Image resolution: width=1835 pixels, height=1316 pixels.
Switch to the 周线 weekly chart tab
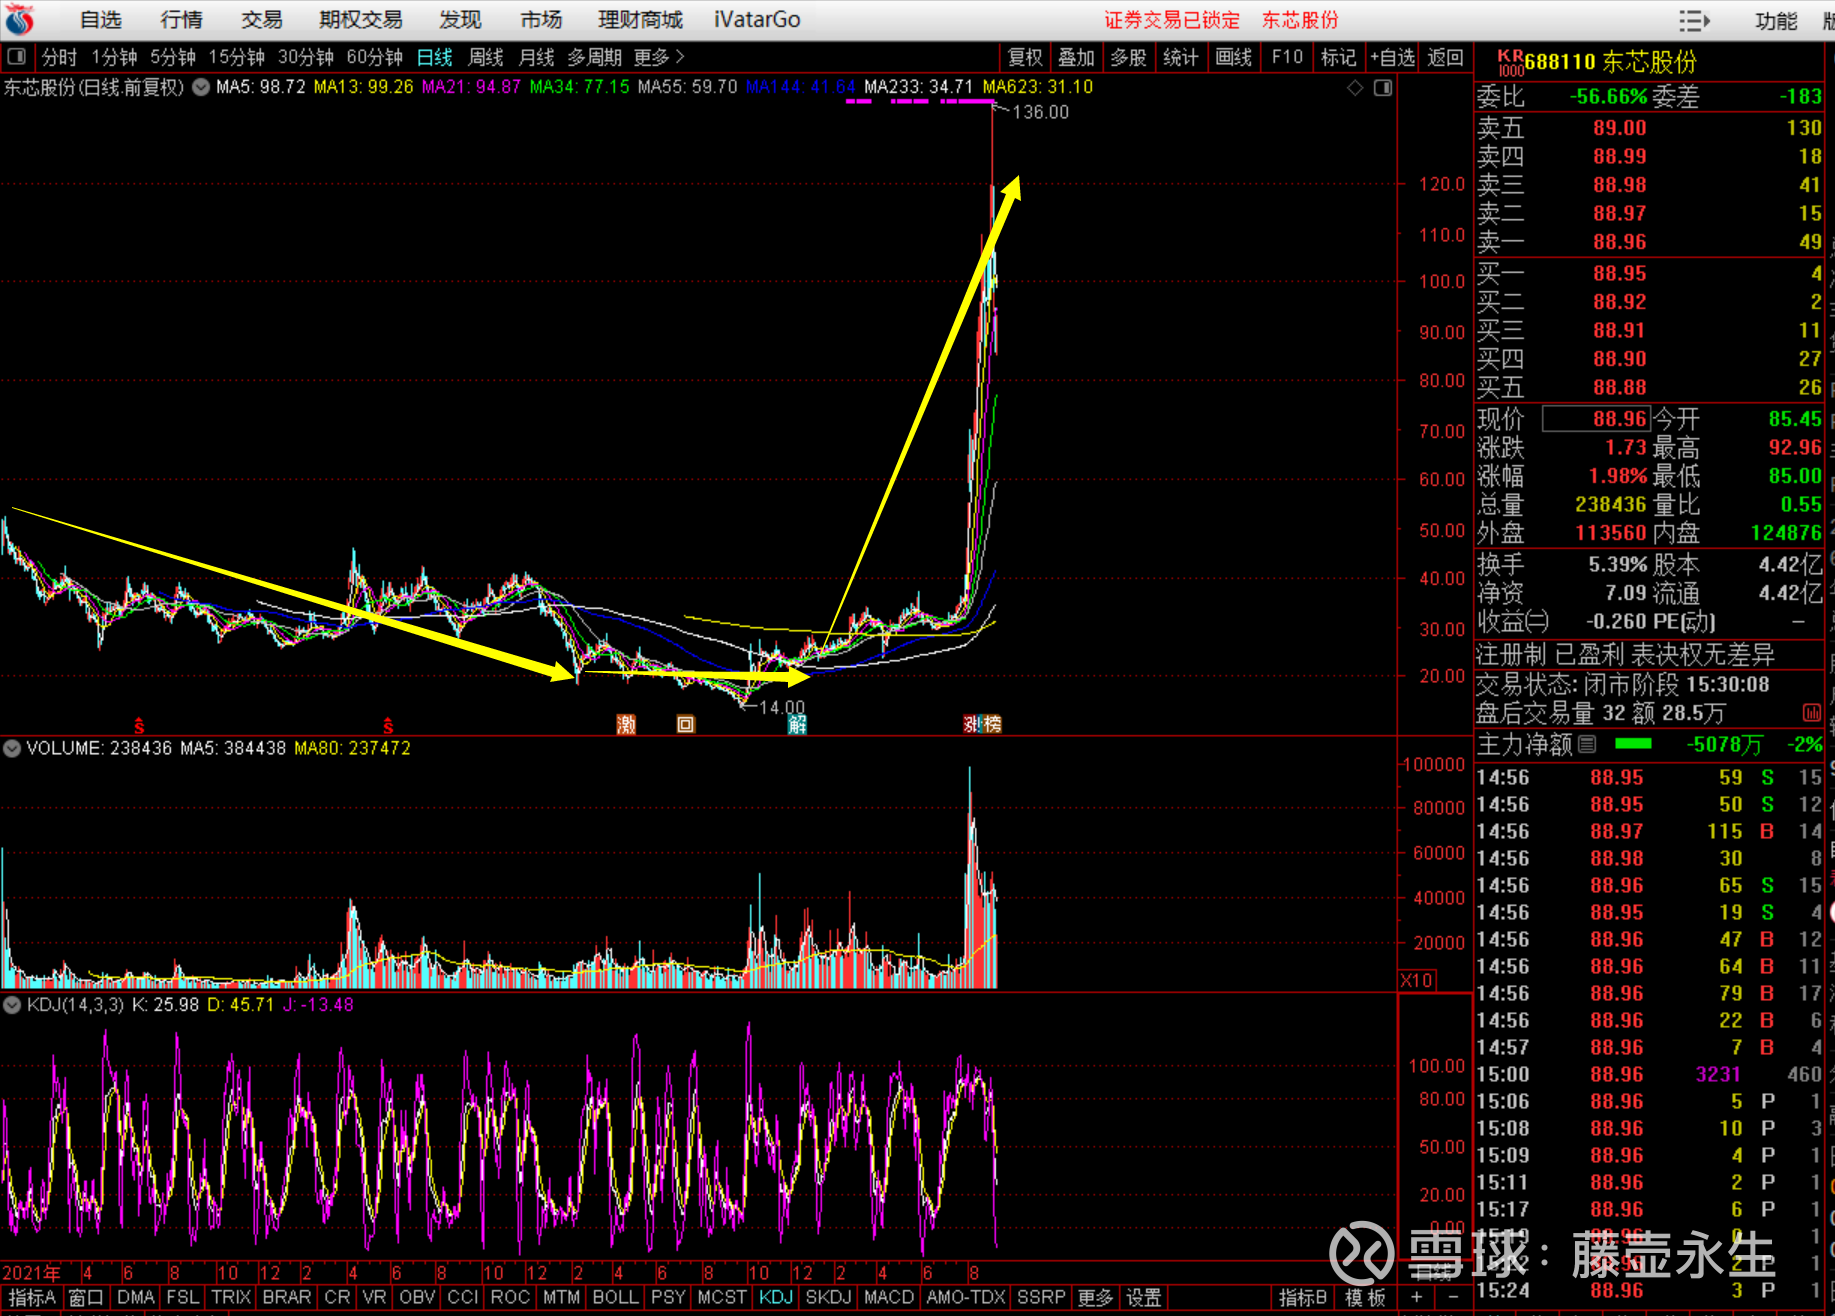pos(486,57)
